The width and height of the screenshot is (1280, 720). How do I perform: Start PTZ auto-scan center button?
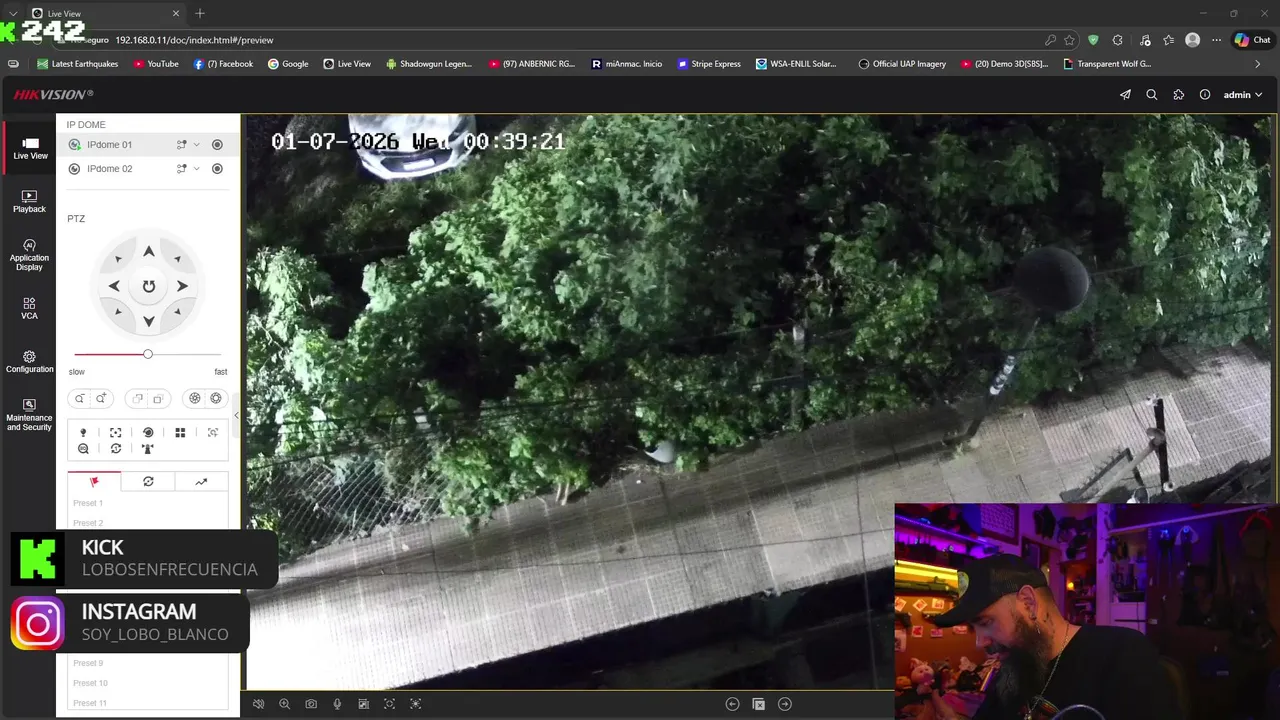[148, 286]
